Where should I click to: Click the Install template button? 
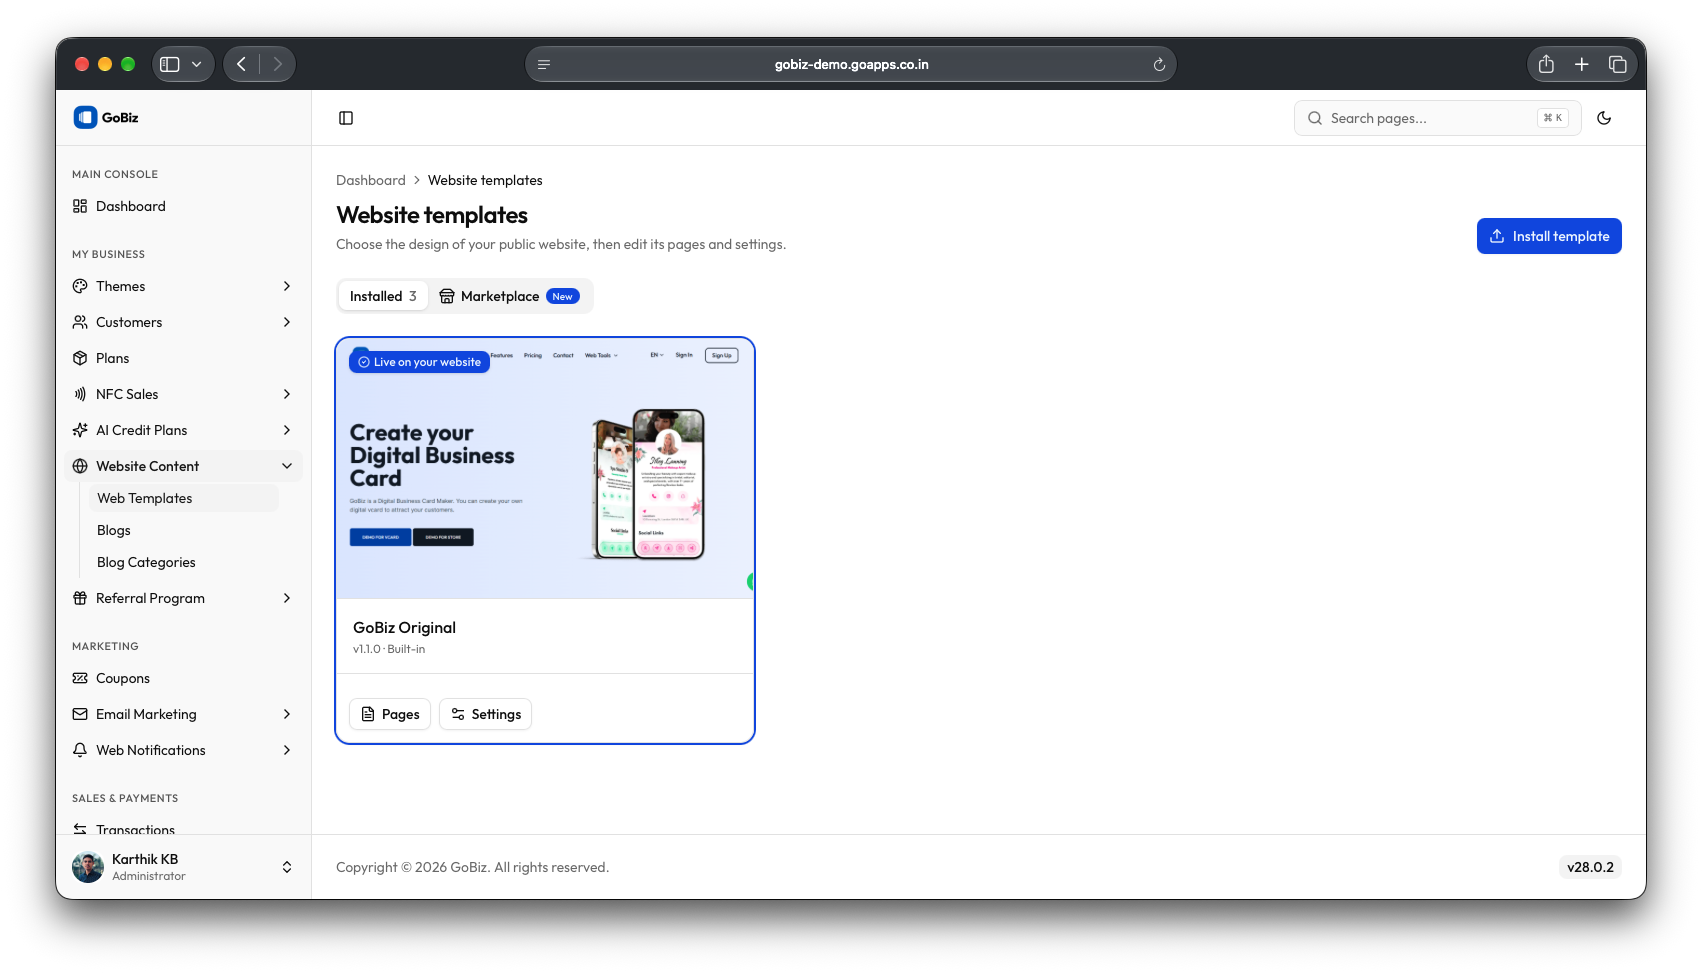point(1549,236)
